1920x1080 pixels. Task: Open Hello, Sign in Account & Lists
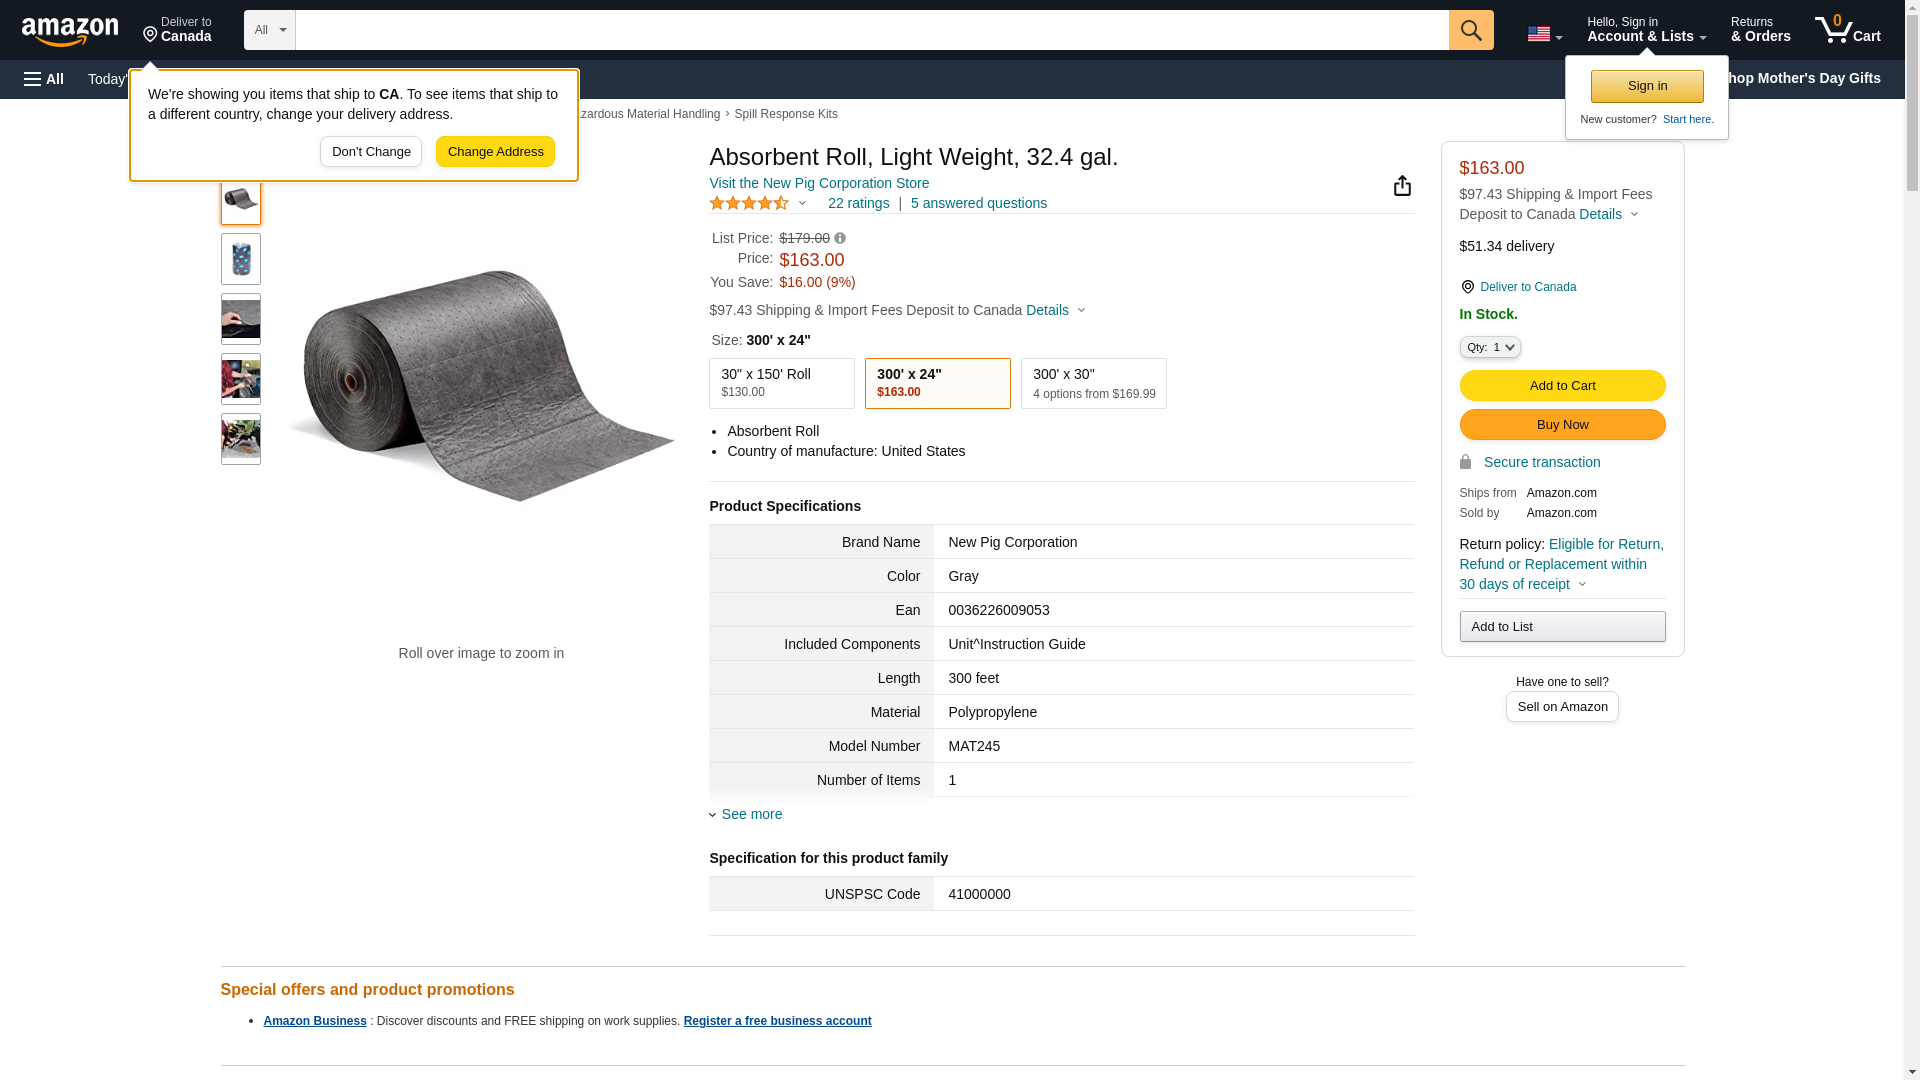1646,30
